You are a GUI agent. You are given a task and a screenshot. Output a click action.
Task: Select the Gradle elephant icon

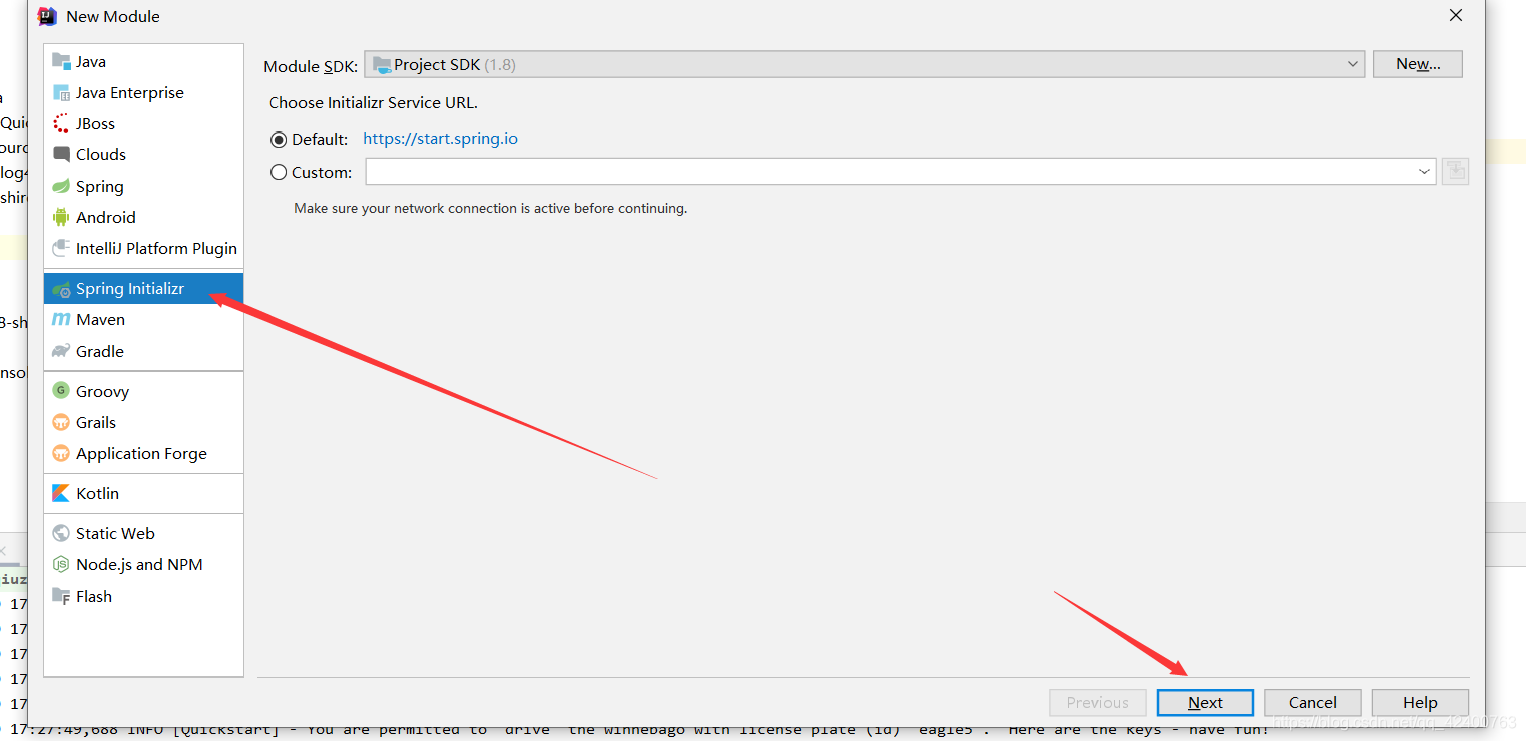coord(62,351)
